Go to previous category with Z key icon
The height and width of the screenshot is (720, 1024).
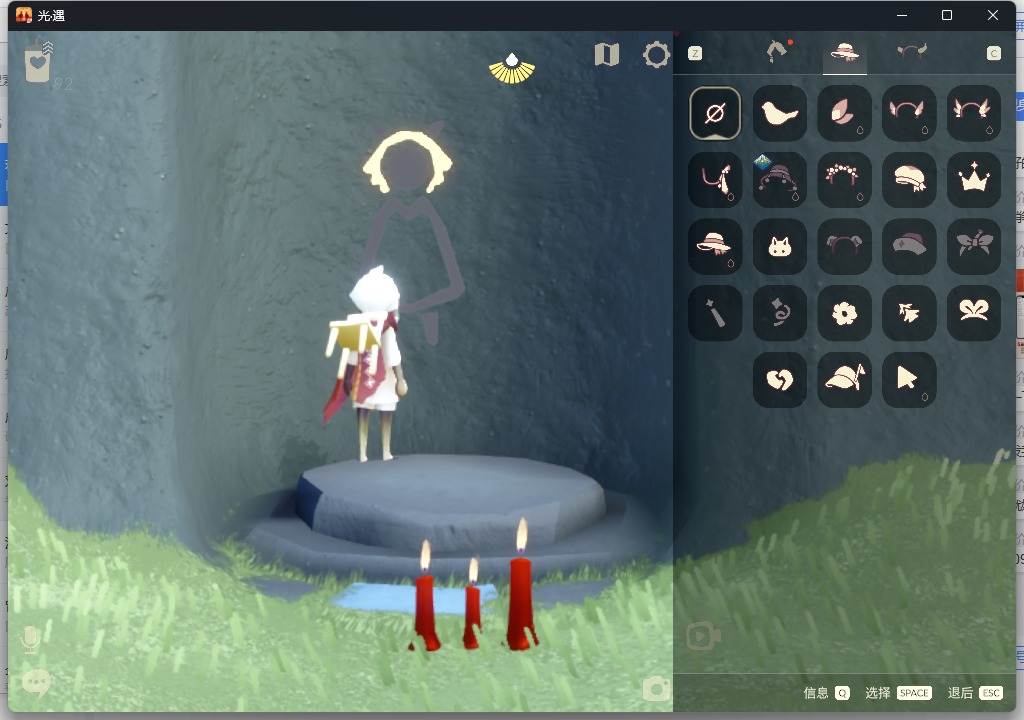click(x=695, y=54)
